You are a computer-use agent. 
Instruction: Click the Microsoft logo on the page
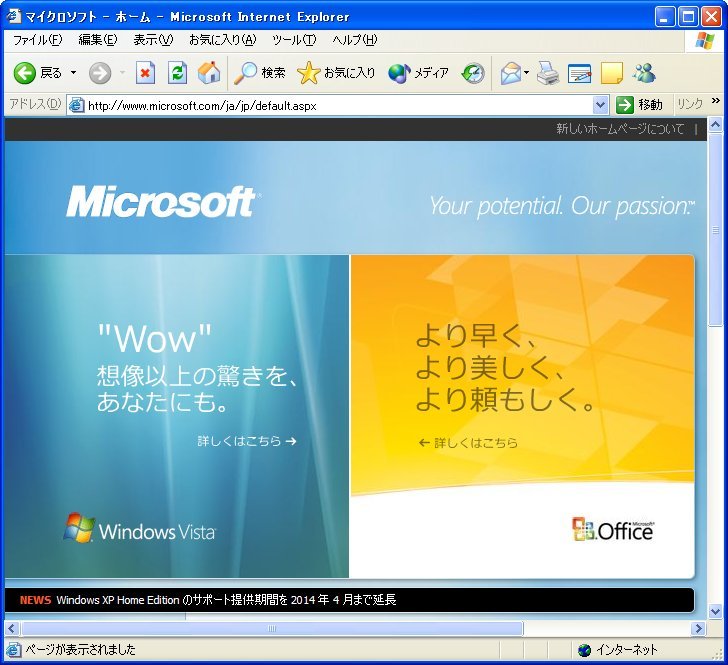pyautogui.click(x=163, y=202)
